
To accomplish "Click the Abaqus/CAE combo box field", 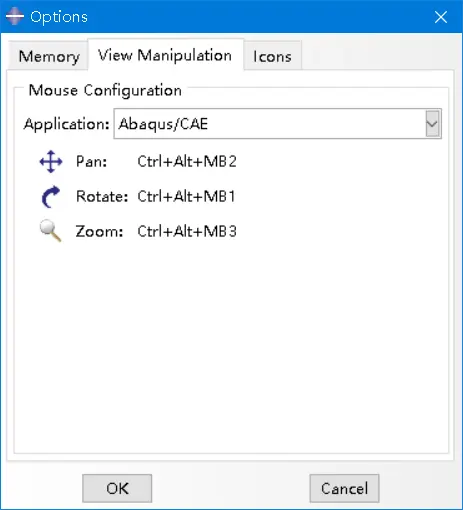I will [x=278, y=124].
